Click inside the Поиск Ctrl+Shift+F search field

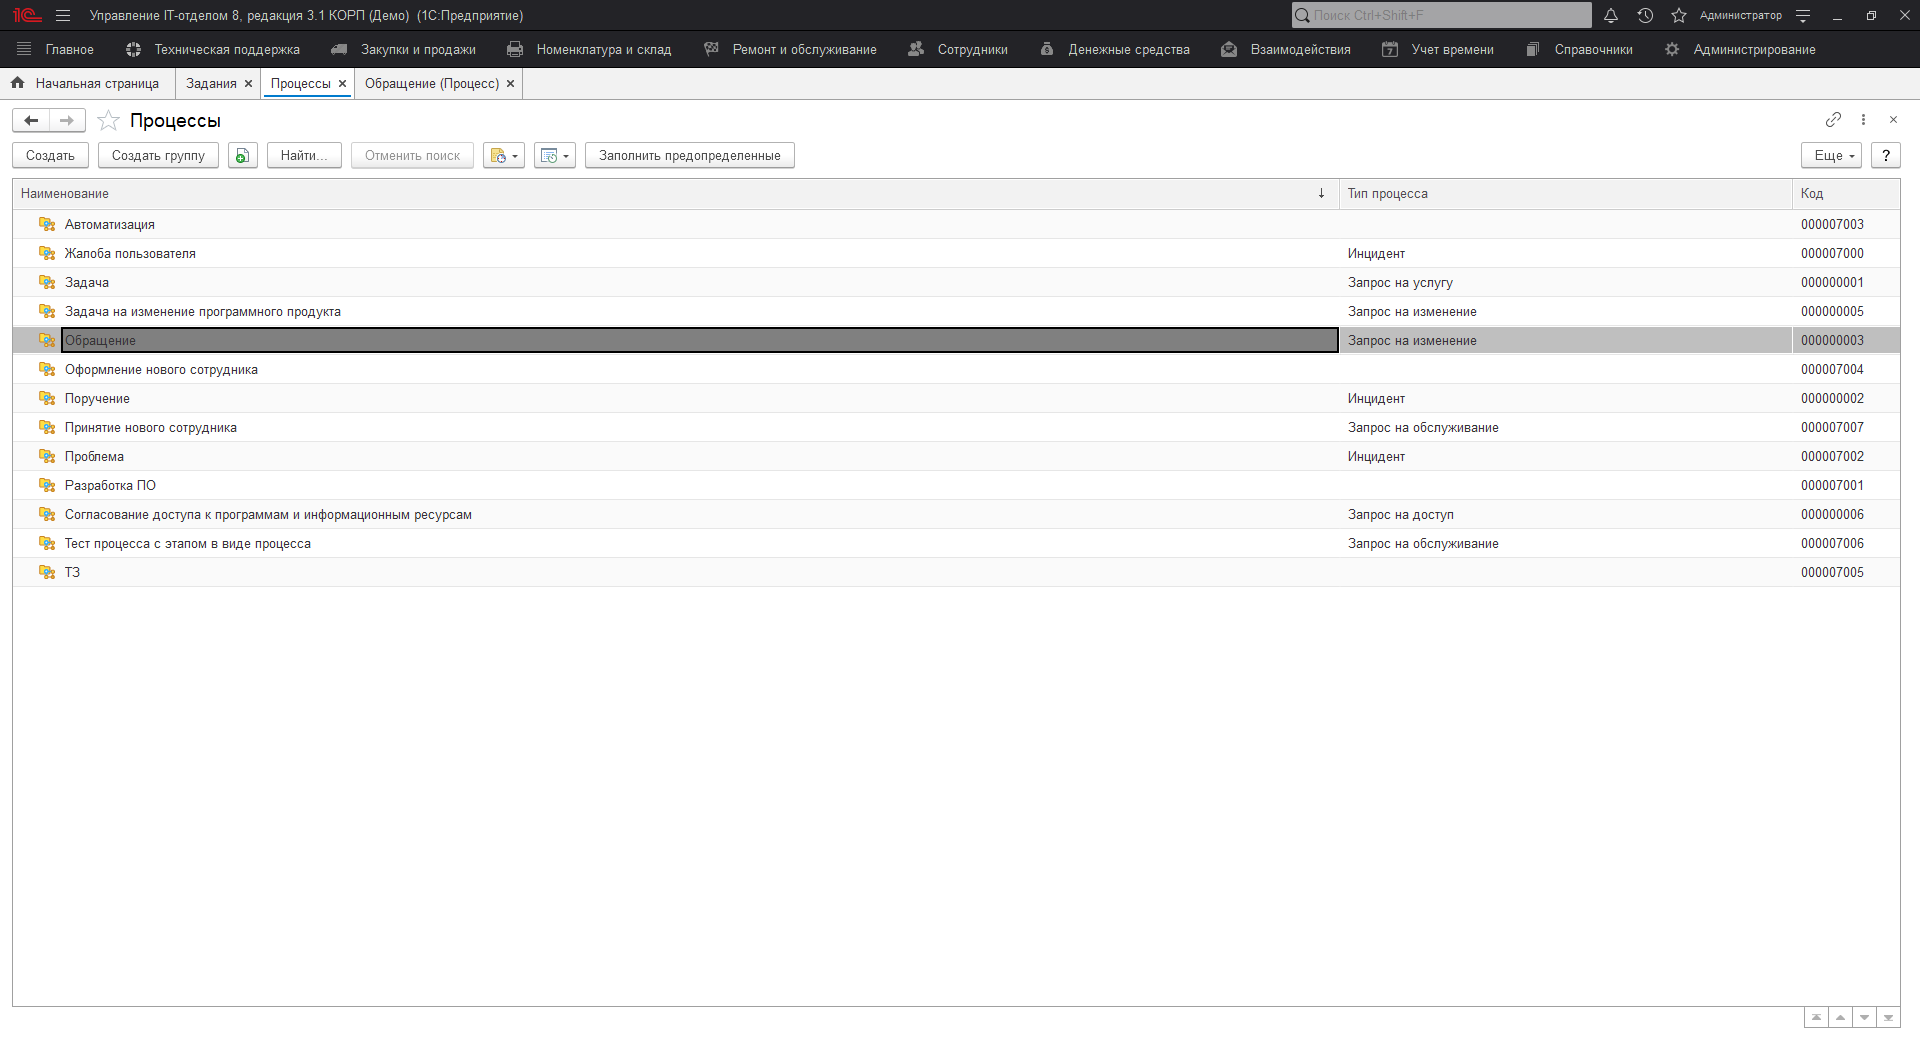[1430, 15]
